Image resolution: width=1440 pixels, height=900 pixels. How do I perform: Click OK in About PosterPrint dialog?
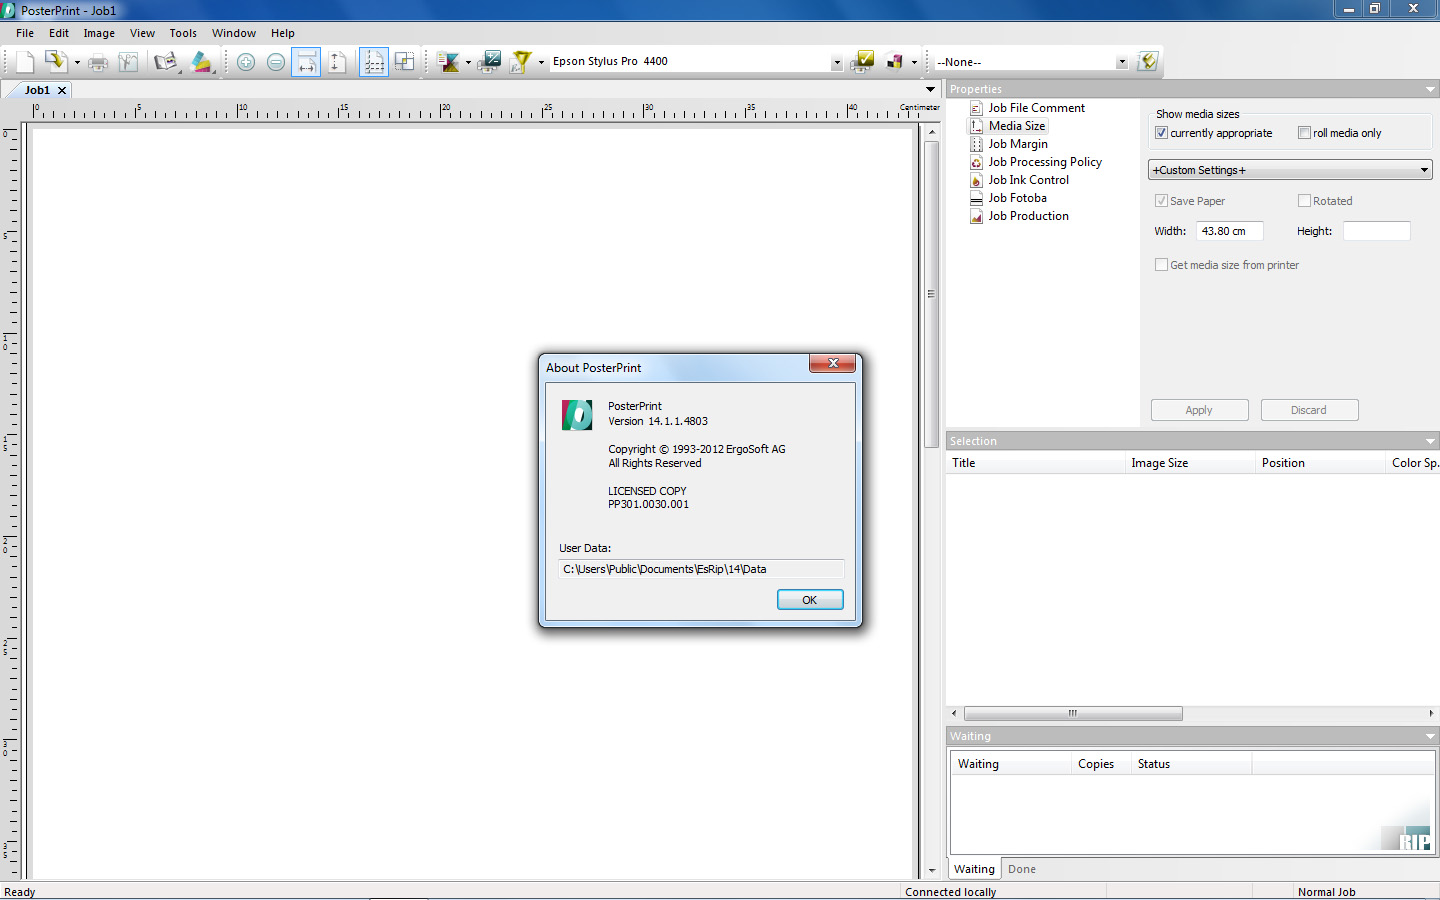[x=810, y=600]
